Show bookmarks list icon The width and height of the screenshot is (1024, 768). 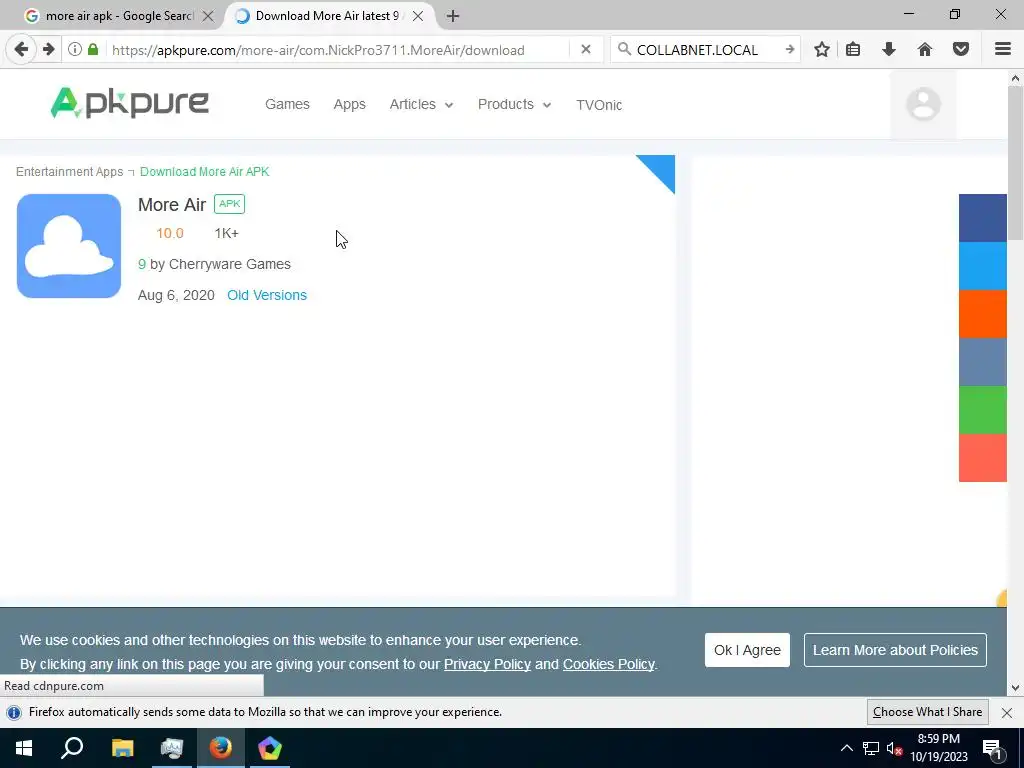pos(853,50)
